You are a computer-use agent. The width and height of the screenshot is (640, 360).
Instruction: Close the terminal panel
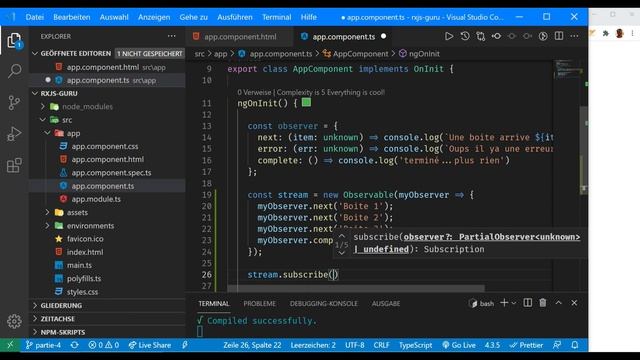pos(574,303)
